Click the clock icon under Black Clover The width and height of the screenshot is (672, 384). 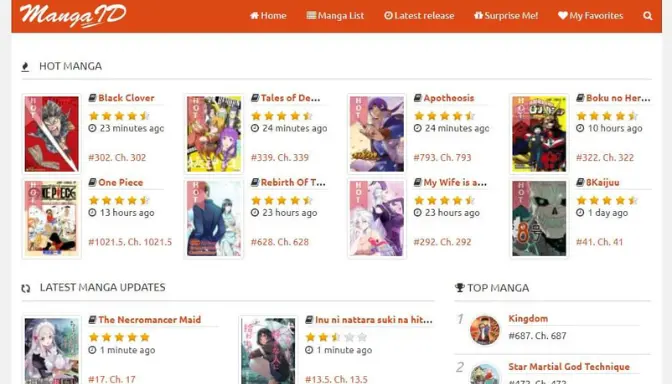pyautogui.click(x=92, y=128)
